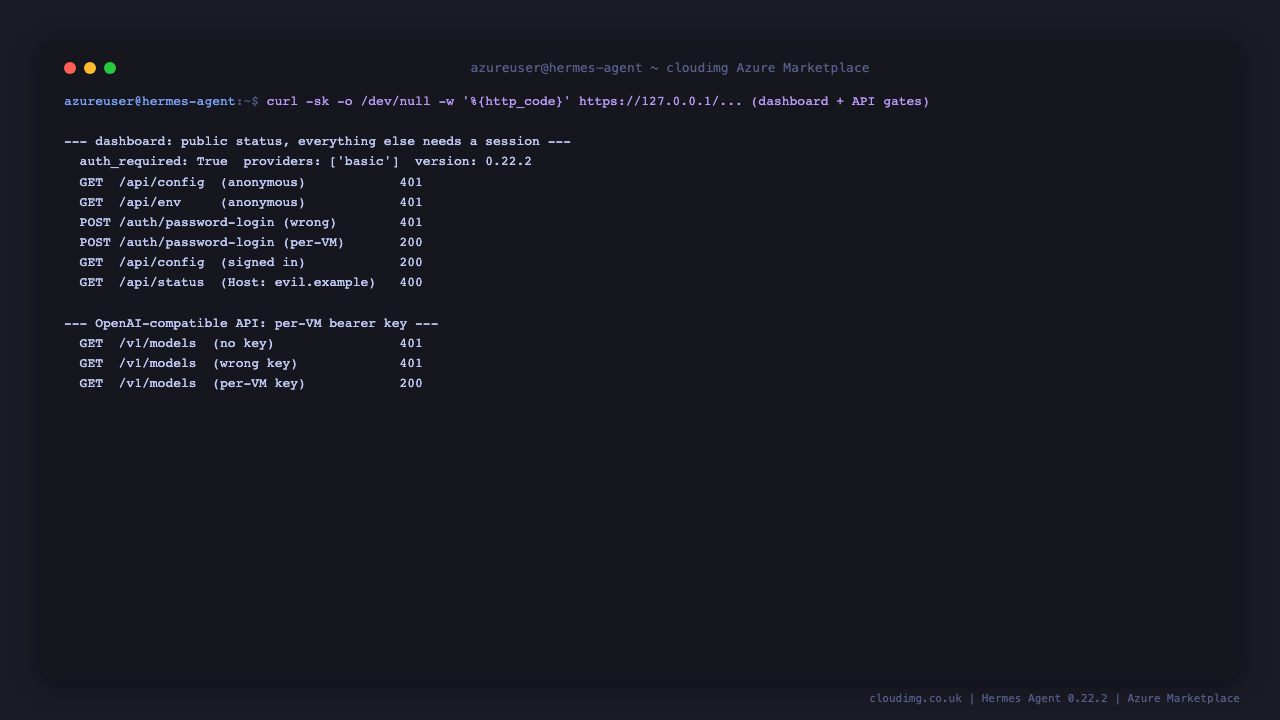
Task: Click the 'GET /v1/models (per-VM key)' row
Action: pos(251,383)
